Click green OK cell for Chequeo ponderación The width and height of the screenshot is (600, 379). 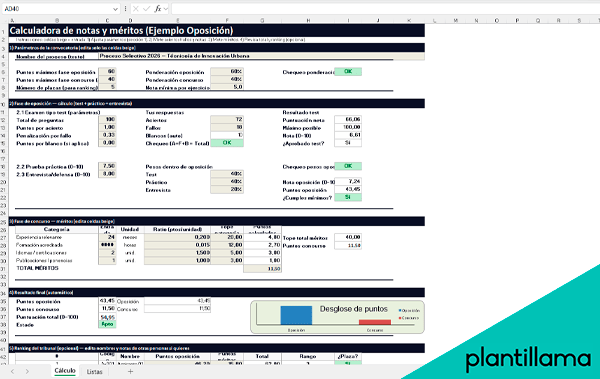click(348, 72)
